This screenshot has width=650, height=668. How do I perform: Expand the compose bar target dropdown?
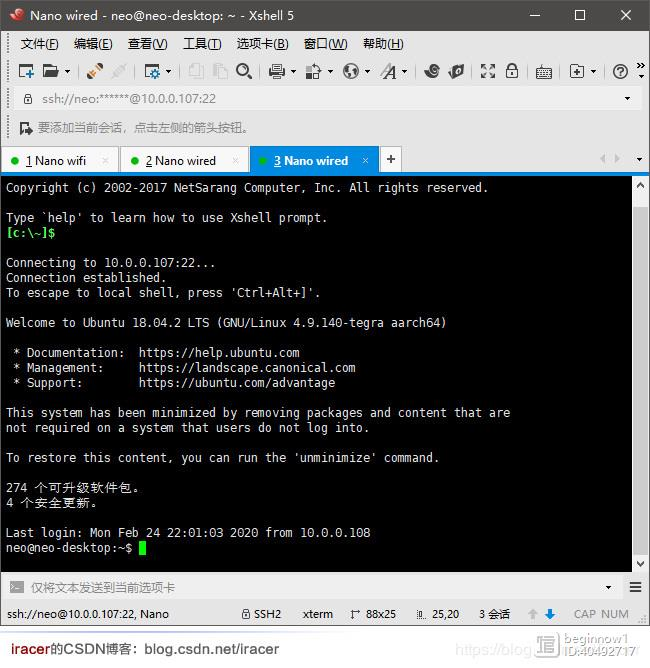pos(608,587)
